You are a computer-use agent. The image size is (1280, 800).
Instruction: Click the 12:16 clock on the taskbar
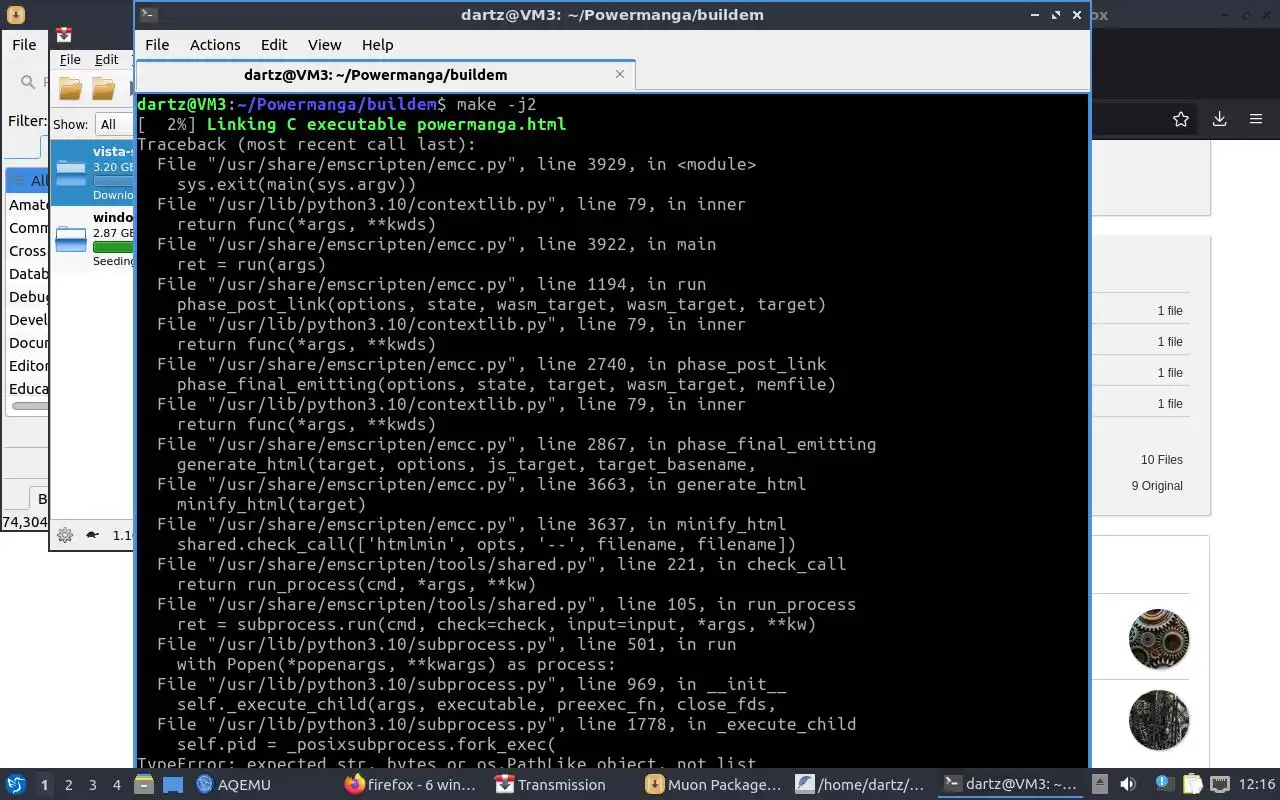pos(1257,785)
